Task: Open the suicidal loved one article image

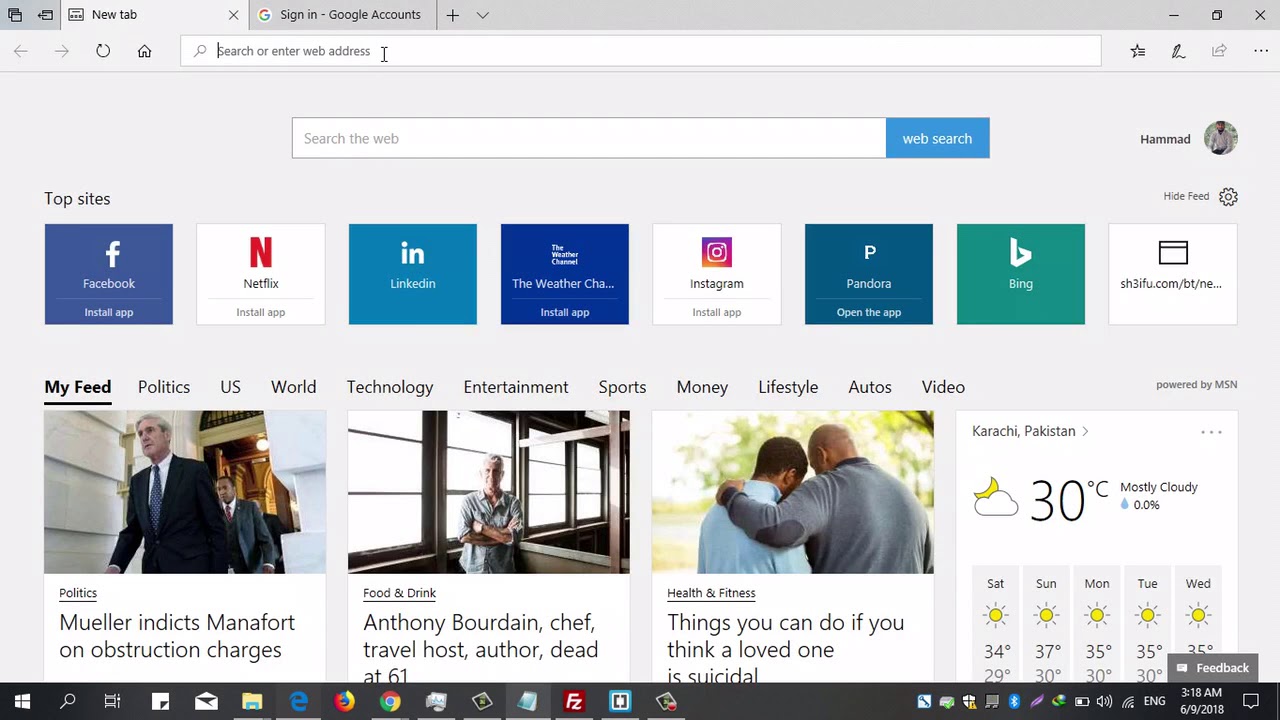Action: pyautogui.click(x=793, y=492)
